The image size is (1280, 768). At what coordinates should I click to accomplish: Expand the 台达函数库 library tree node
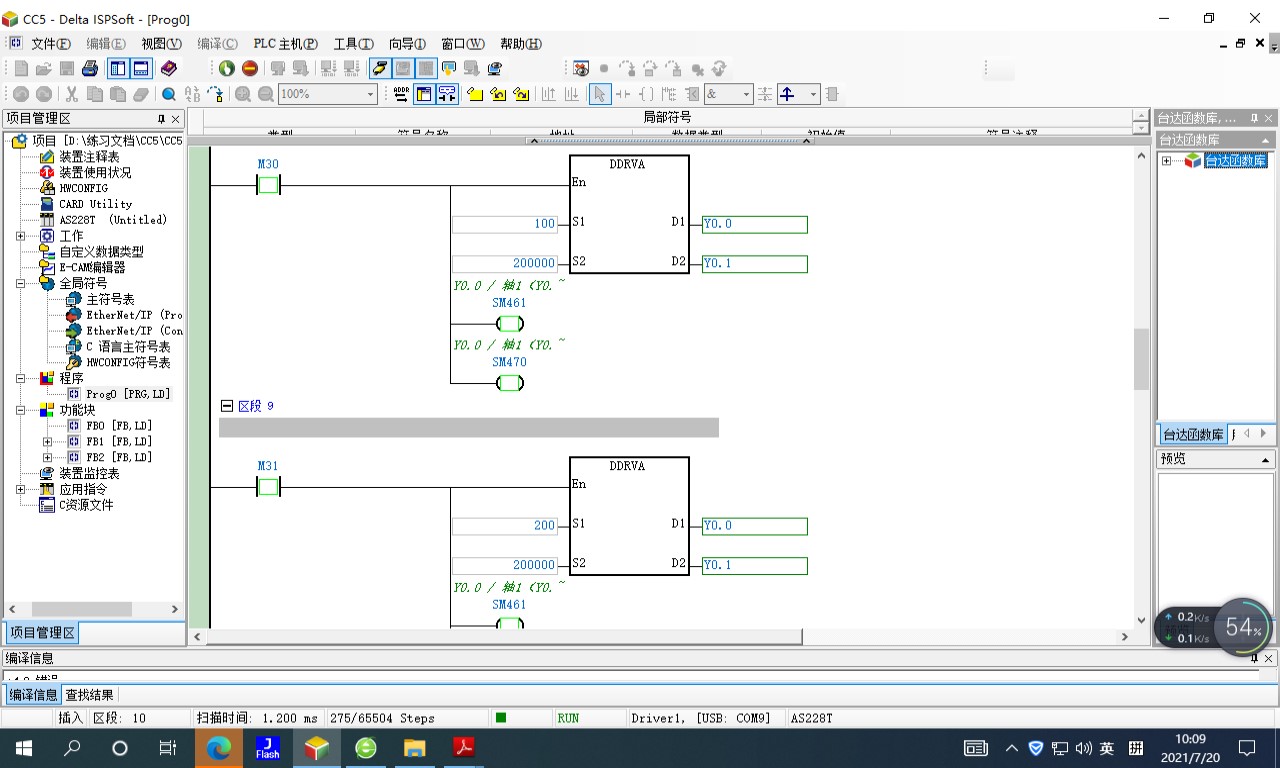click(1166, 161)
